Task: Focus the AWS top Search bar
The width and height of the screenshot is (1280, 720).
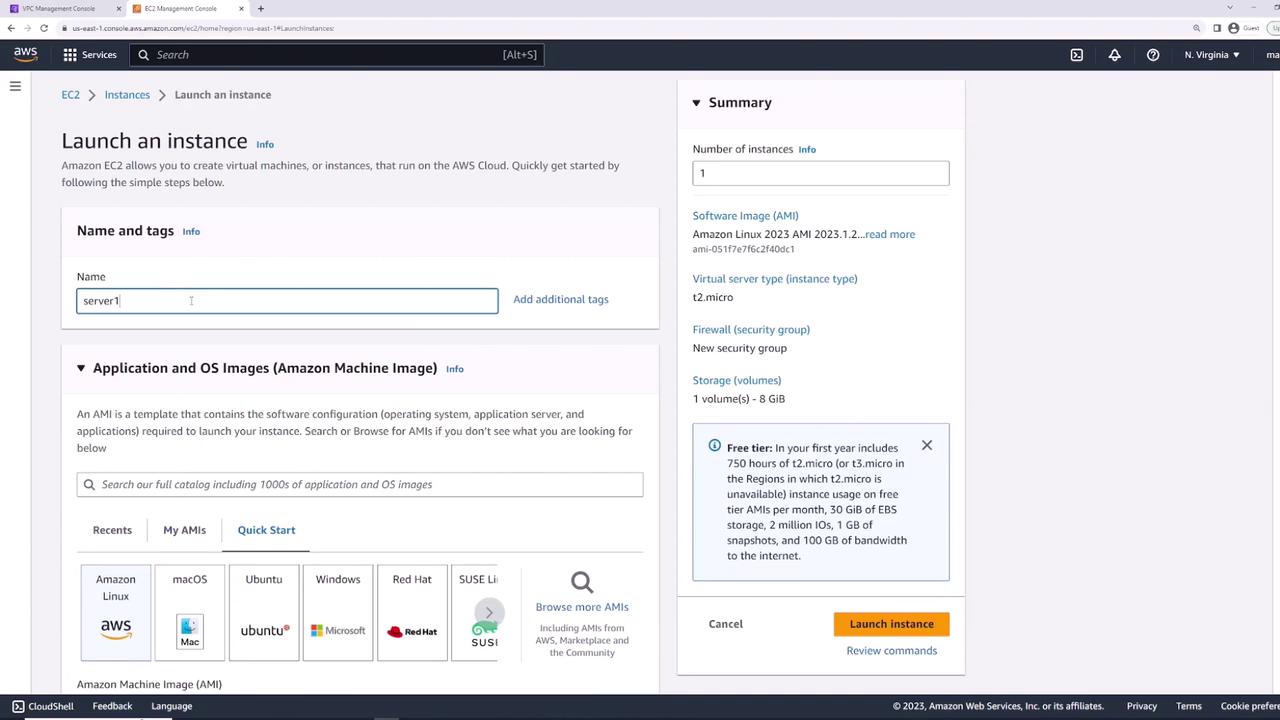Action: point(337,55)
